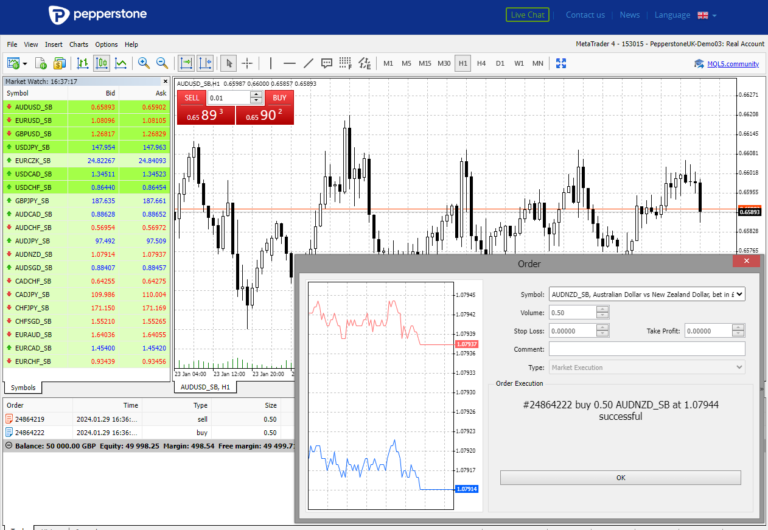This screenshot has width=768, height=530.
Task: Switch to MN timeframe
Action: [537, 64]
